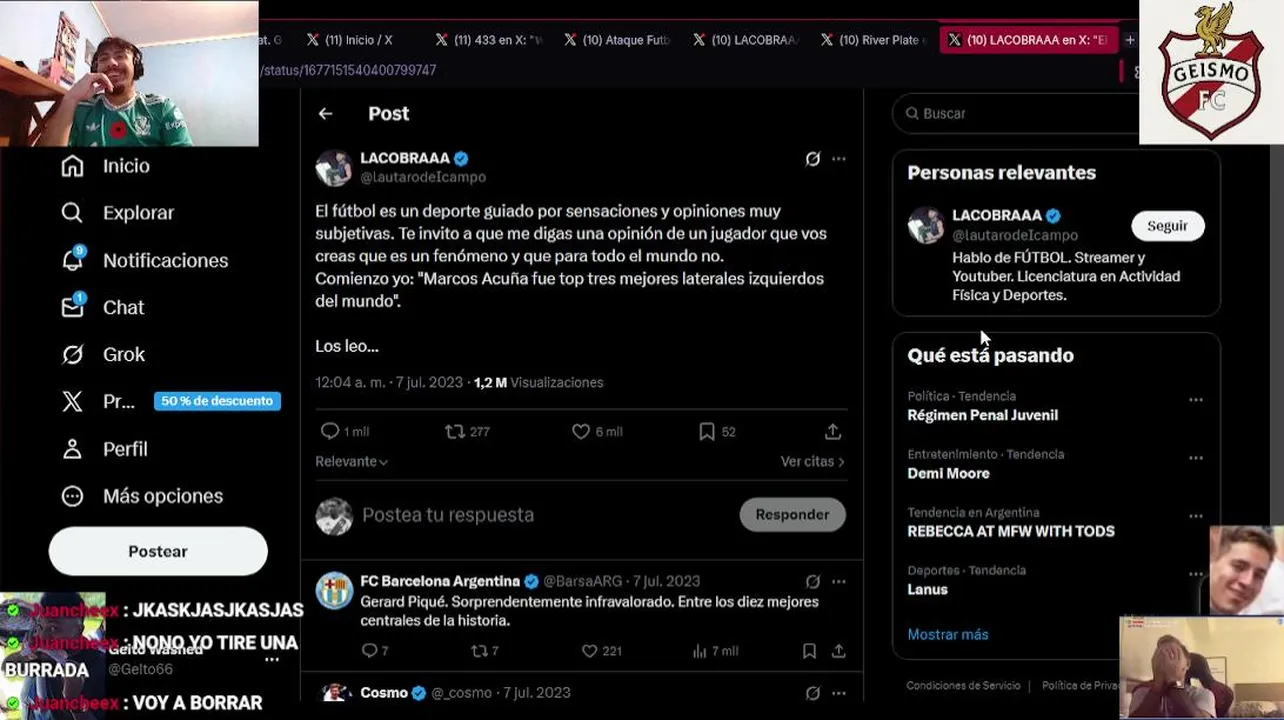Open Condiciones de Servicio link
The height and width of the screenshot is (720, 1284).
[x=963, y=686]
